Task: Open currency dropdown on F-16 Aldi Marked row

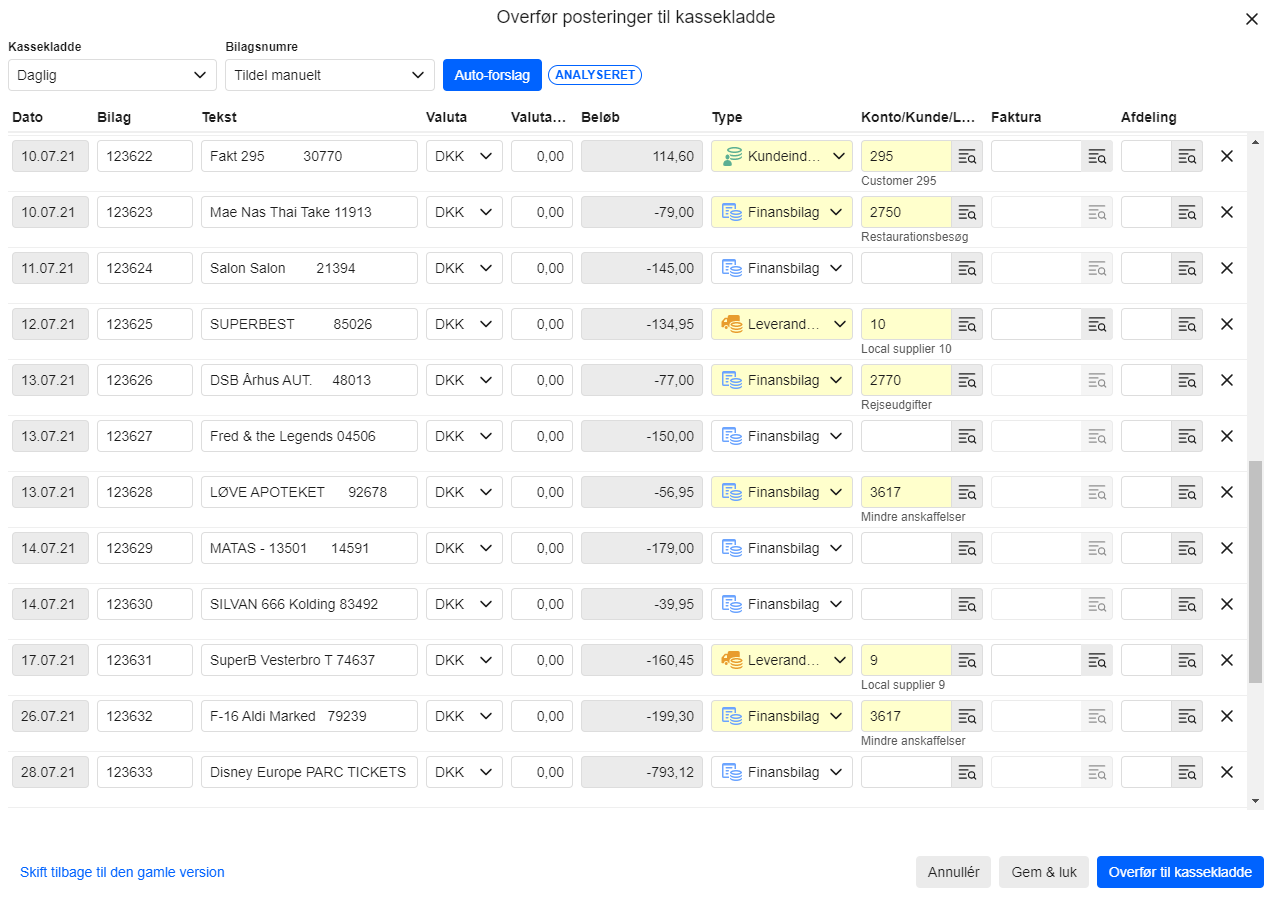Action: tap(464, 716)
